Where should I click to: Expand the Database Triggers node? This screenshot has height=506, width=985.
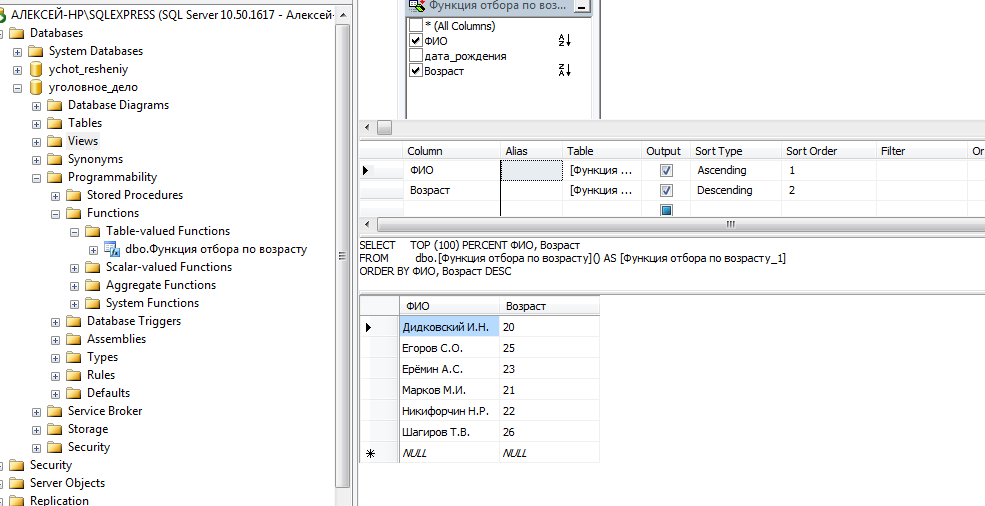tap(55, 322)
